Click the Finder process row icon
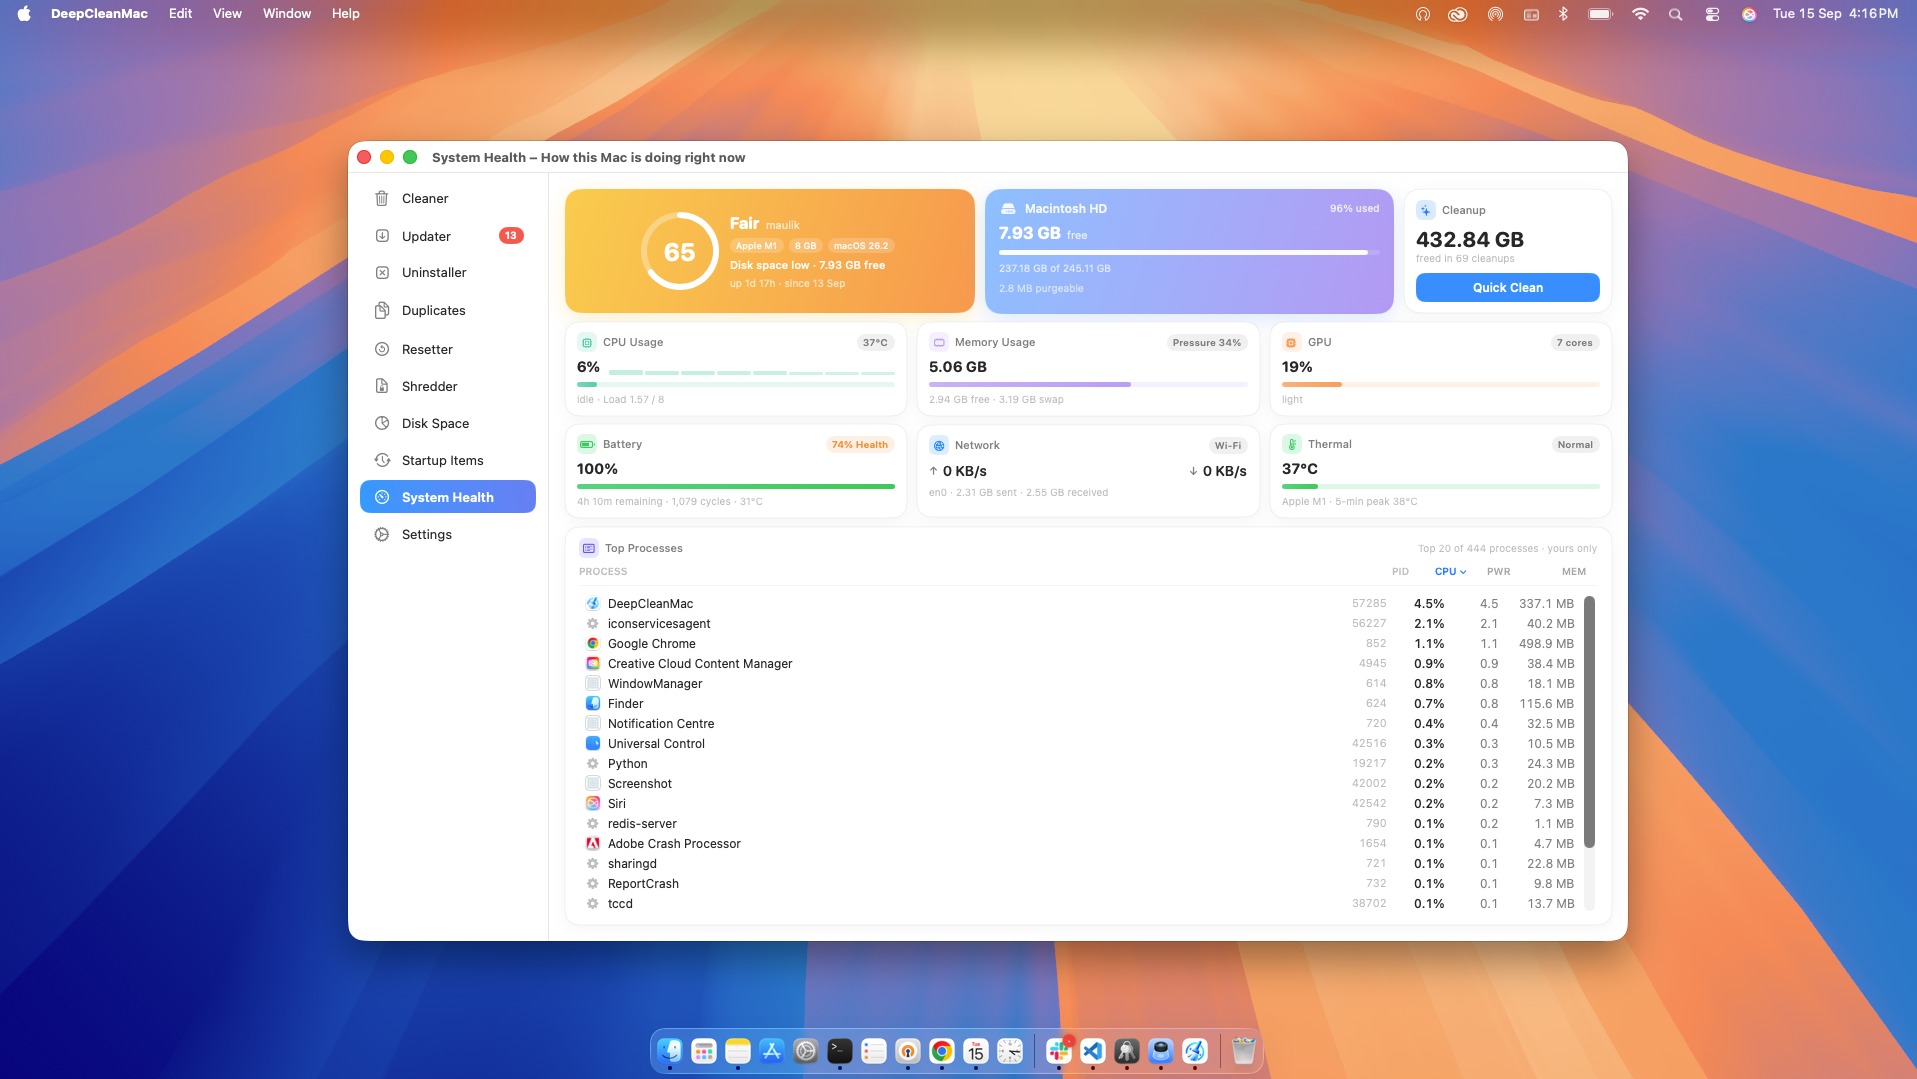This screenshot has width=1917, height=1079. click(593, 703)
